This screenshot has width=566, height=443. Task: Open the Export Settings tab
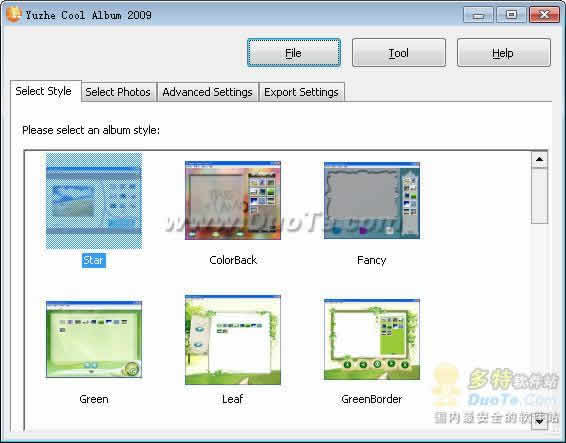(301, 92)
